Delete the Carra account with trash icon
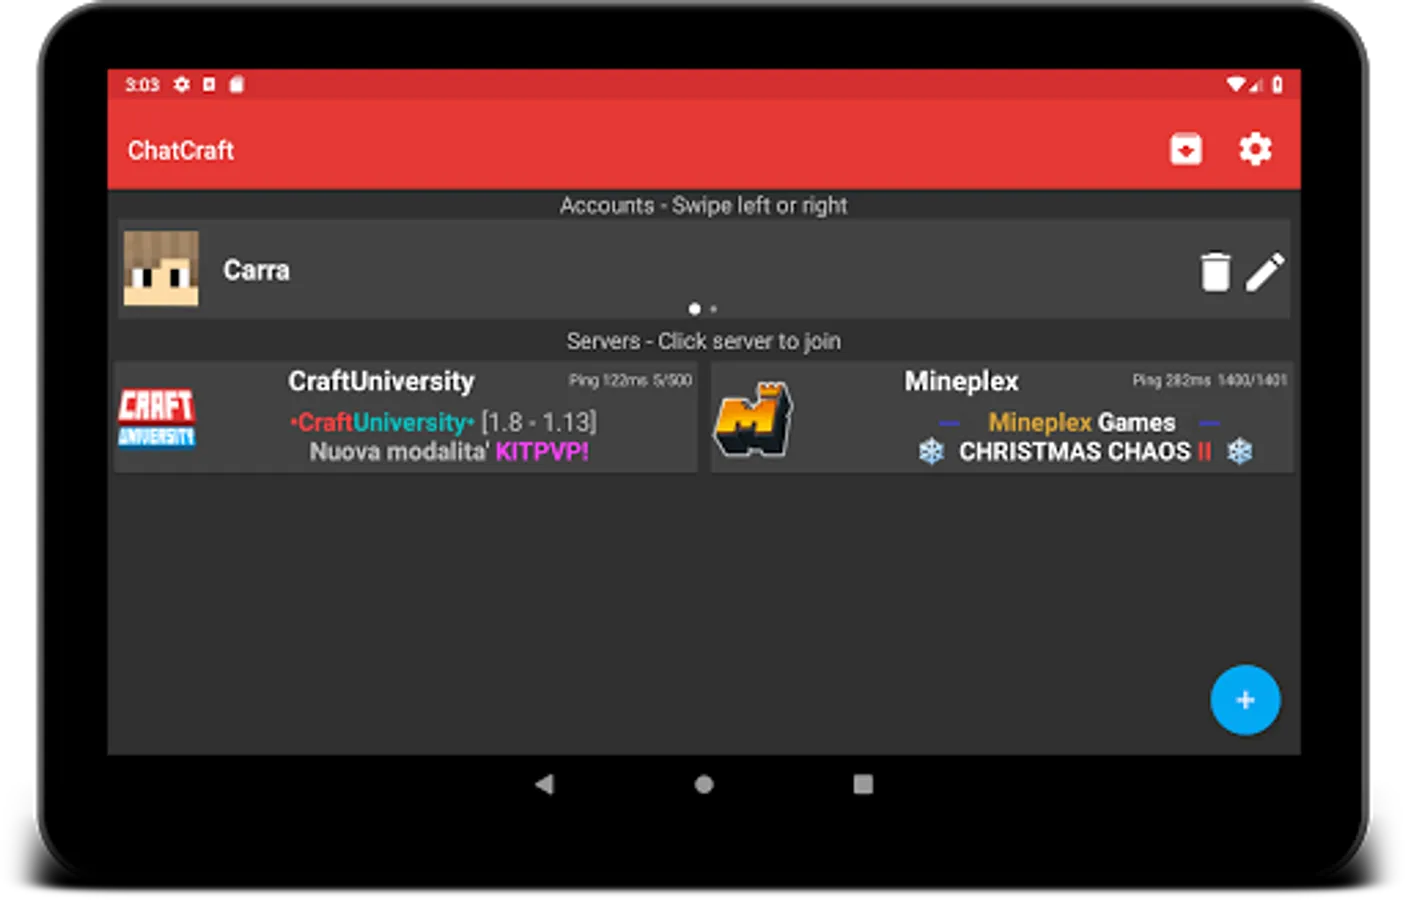 point(1215,271)
